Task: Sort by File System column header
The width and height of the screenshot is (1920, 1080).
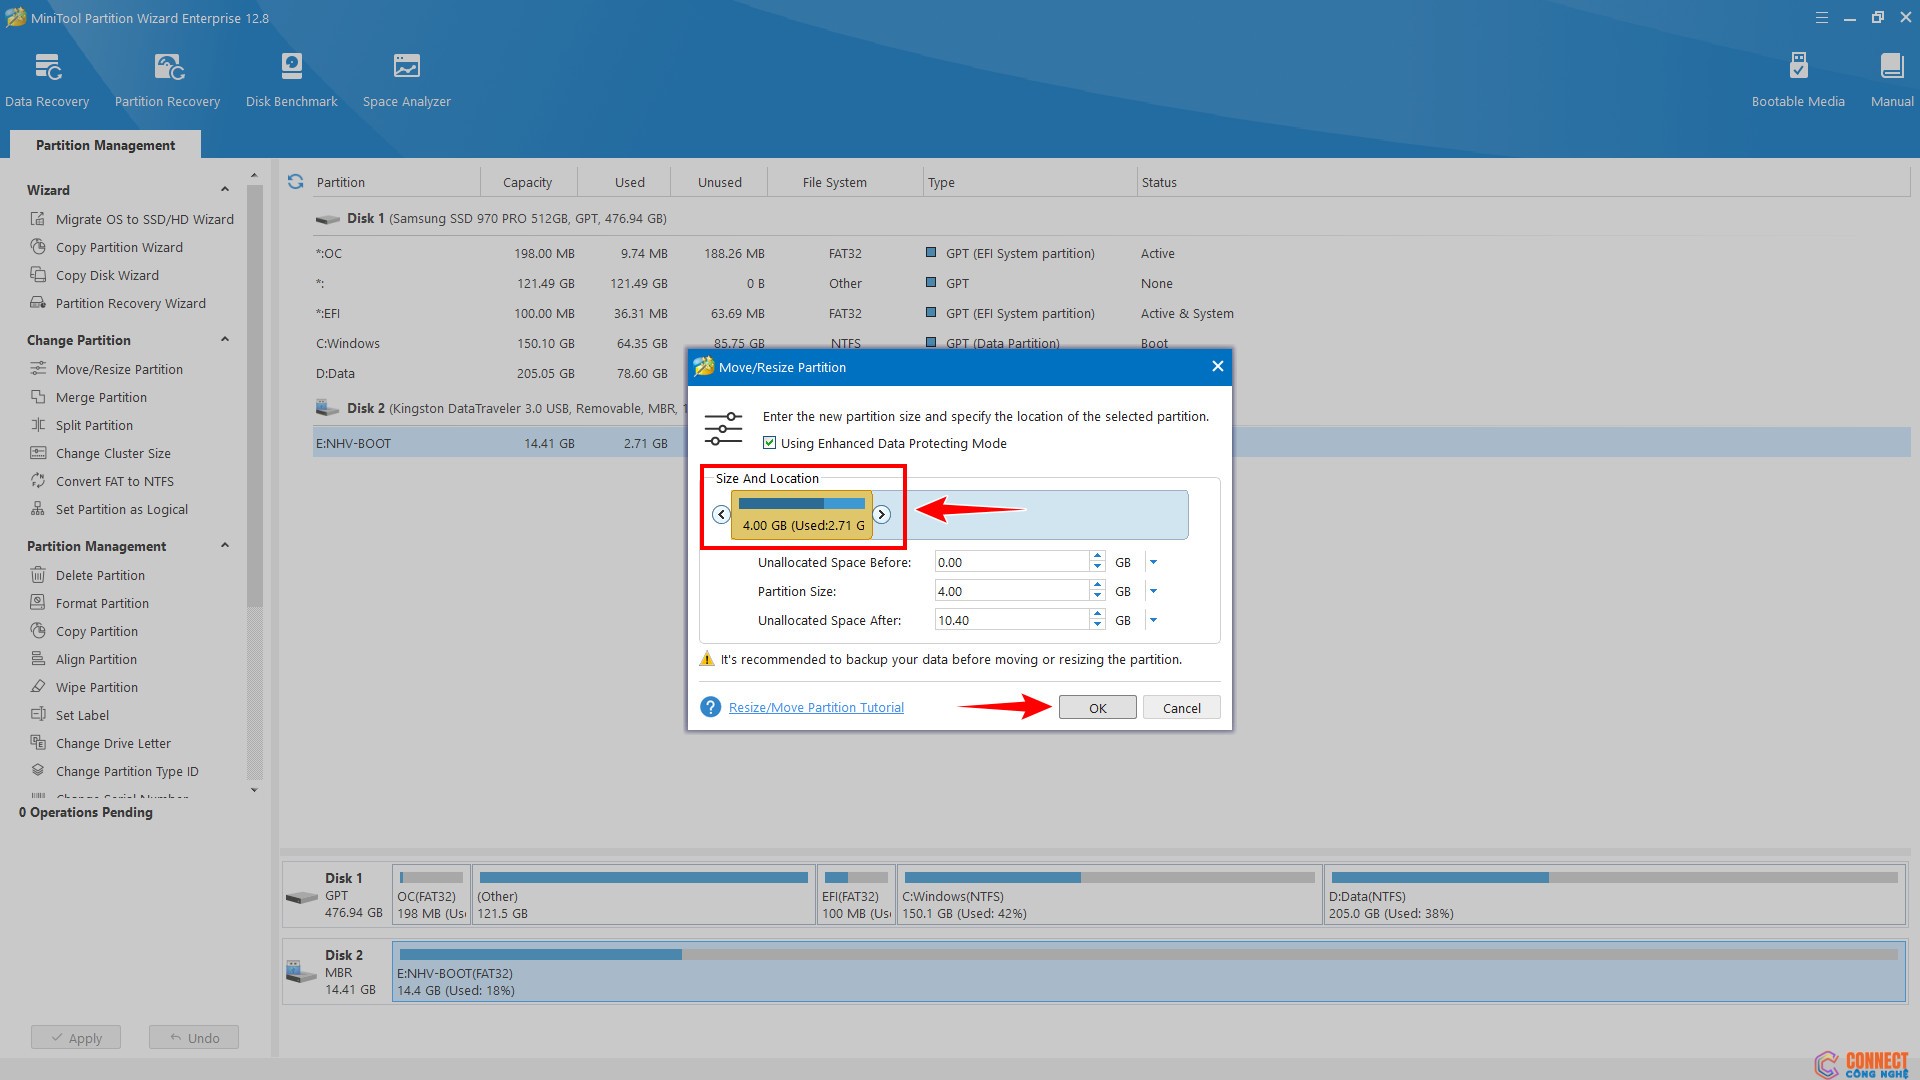Action: click(x=834, y=182)
